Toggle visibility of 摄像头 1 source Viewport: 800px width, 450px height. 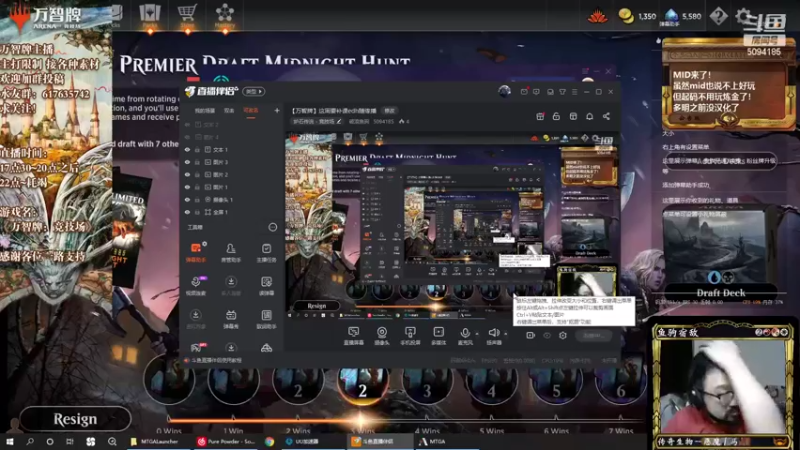click(x=187, y=199)
